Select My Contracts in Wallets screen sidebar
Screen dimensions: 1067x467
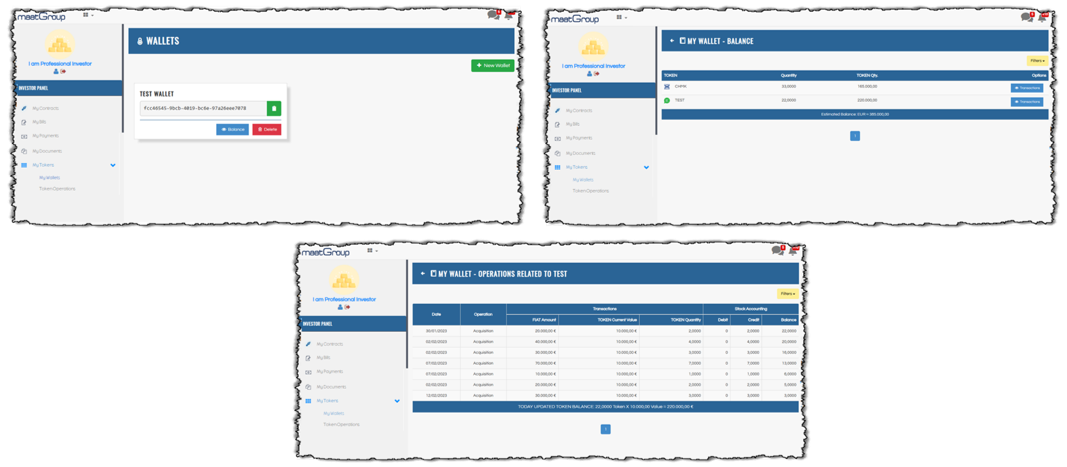(x=46, y=107)
